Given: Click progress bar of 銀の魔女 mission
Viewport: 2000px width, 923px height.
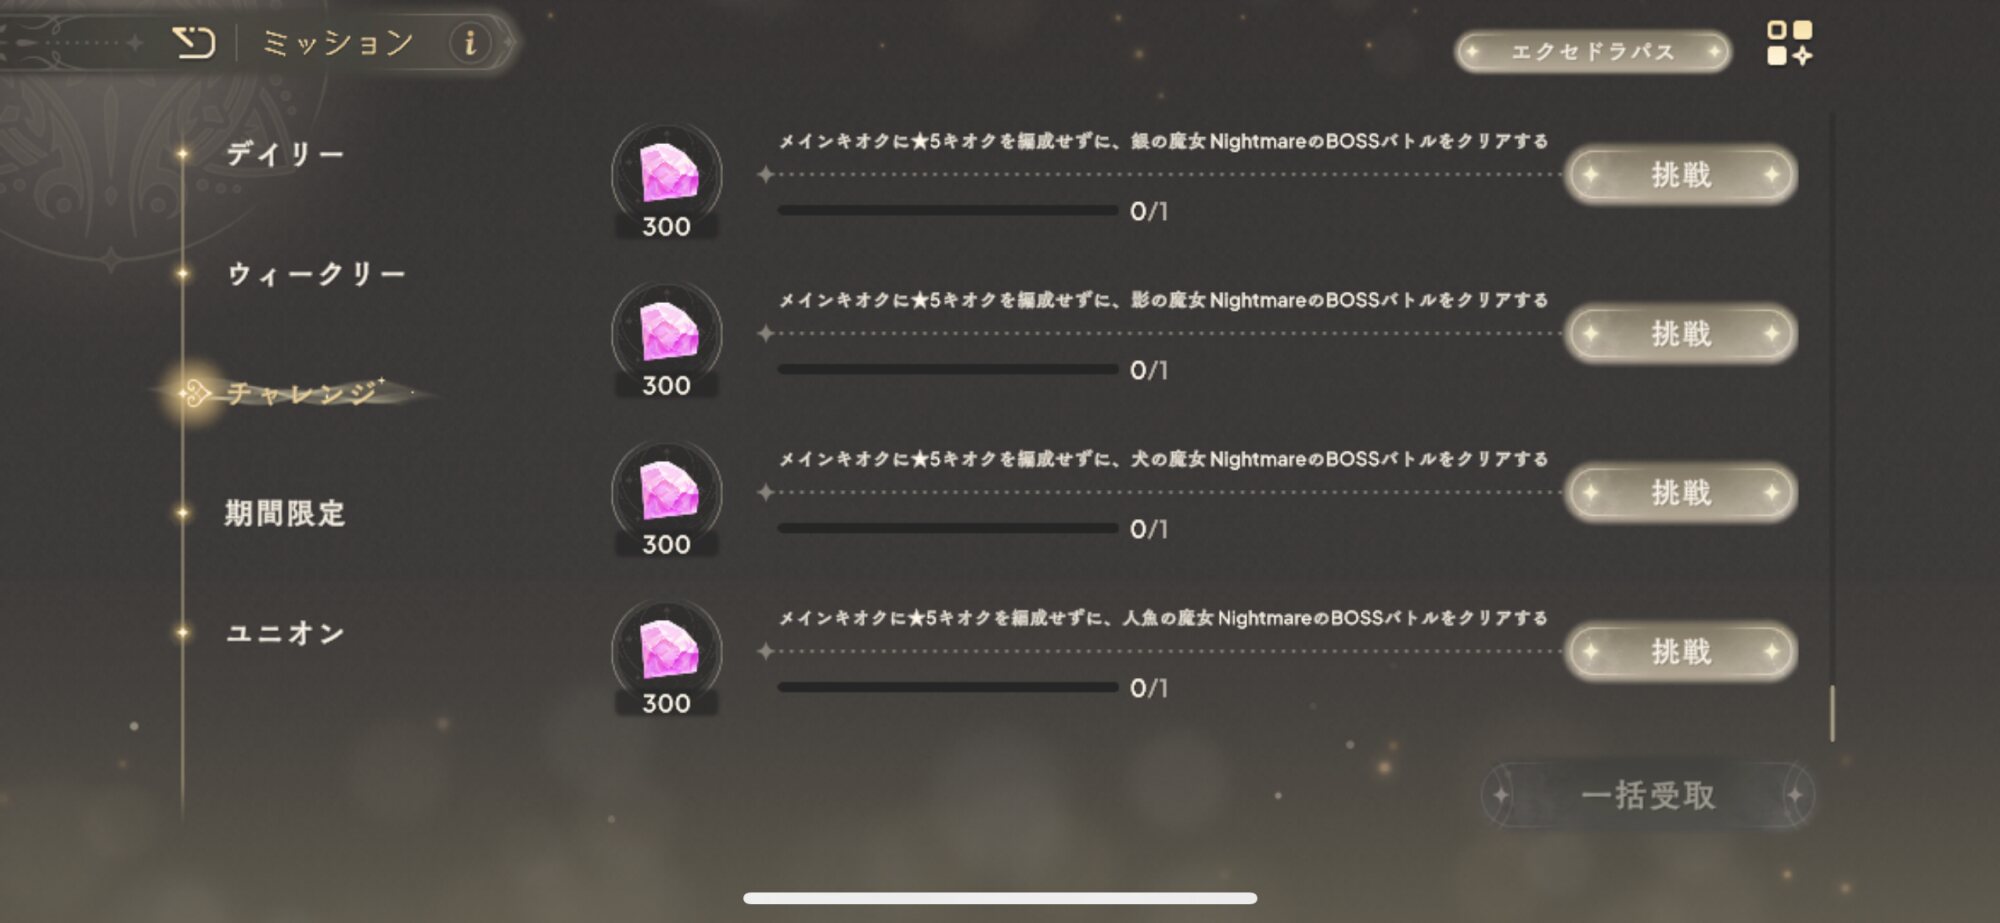Looking at the screenshot, I should pos(947,211).
